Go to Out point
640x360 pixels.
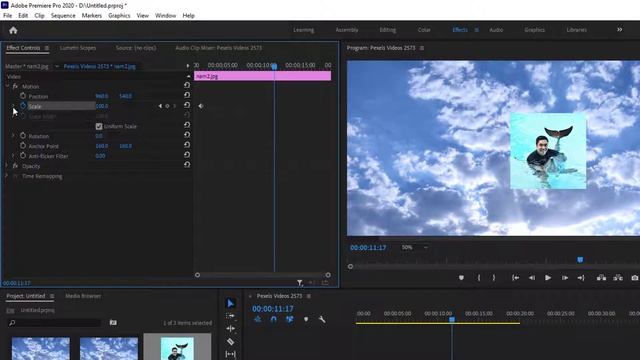[581, 278]
